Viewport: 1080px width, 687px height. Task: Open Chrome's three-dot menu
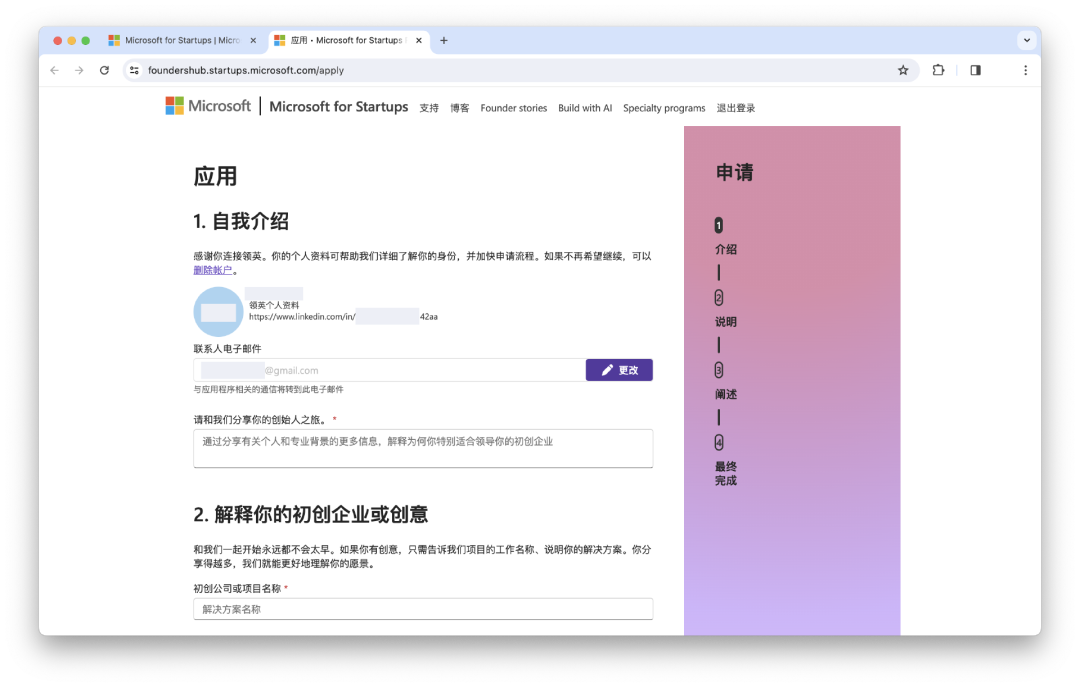point(1026,70)
